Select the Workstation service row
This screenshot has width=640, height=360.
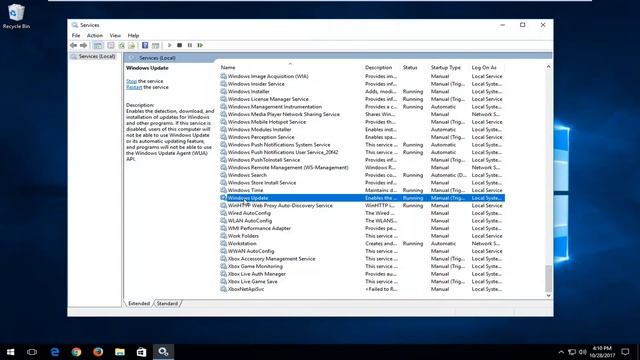click(362, 244)
